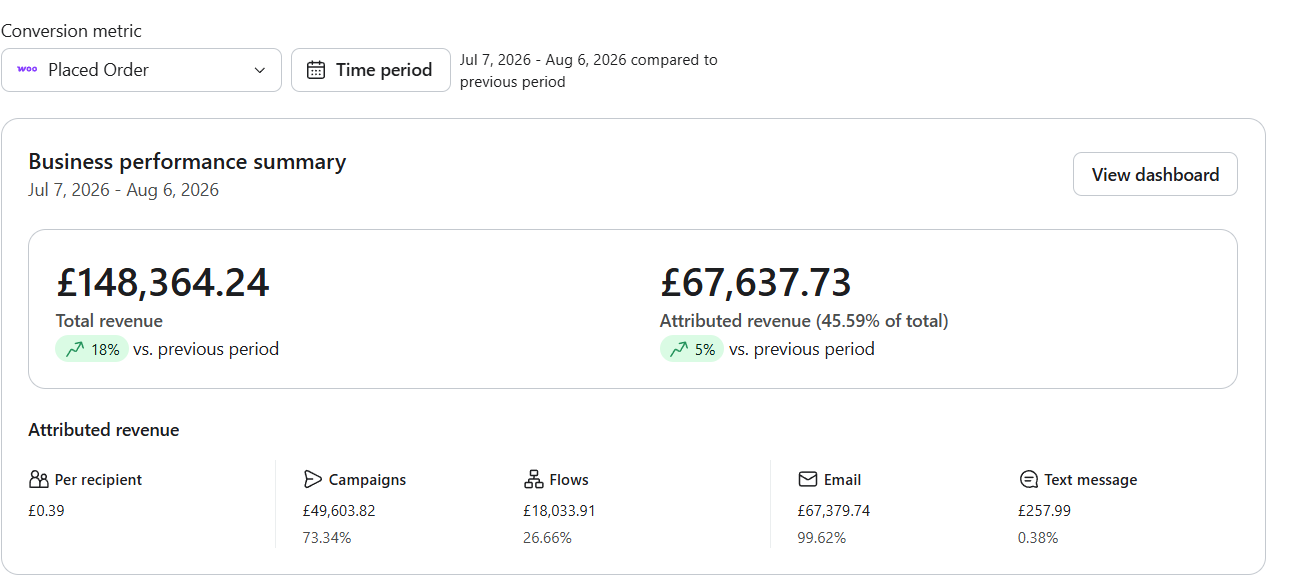Image resolution: width=1296 pixels, height=581 pixels.
Task: Click the 0.38% text message percentage
Action: [x=1038, y=538]
